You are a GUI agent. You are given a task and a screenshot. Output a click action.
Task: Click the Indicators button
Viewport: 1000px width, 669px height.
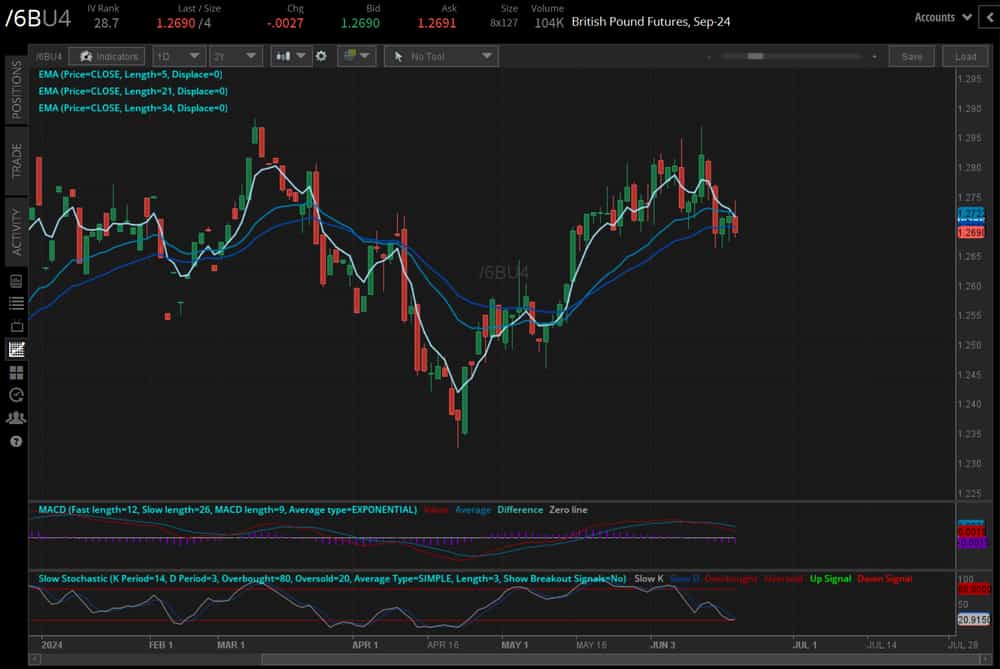point(107,56)
